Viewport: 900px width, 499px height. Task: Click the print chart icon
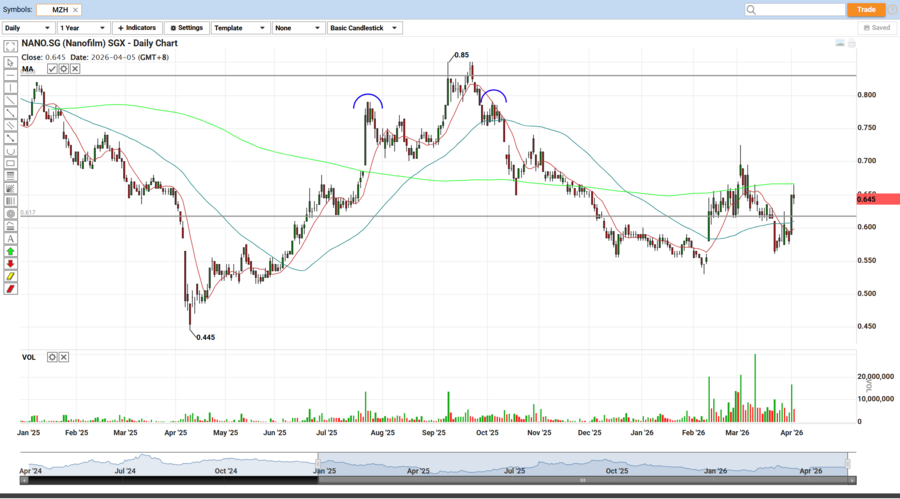[x=852, y=44]
